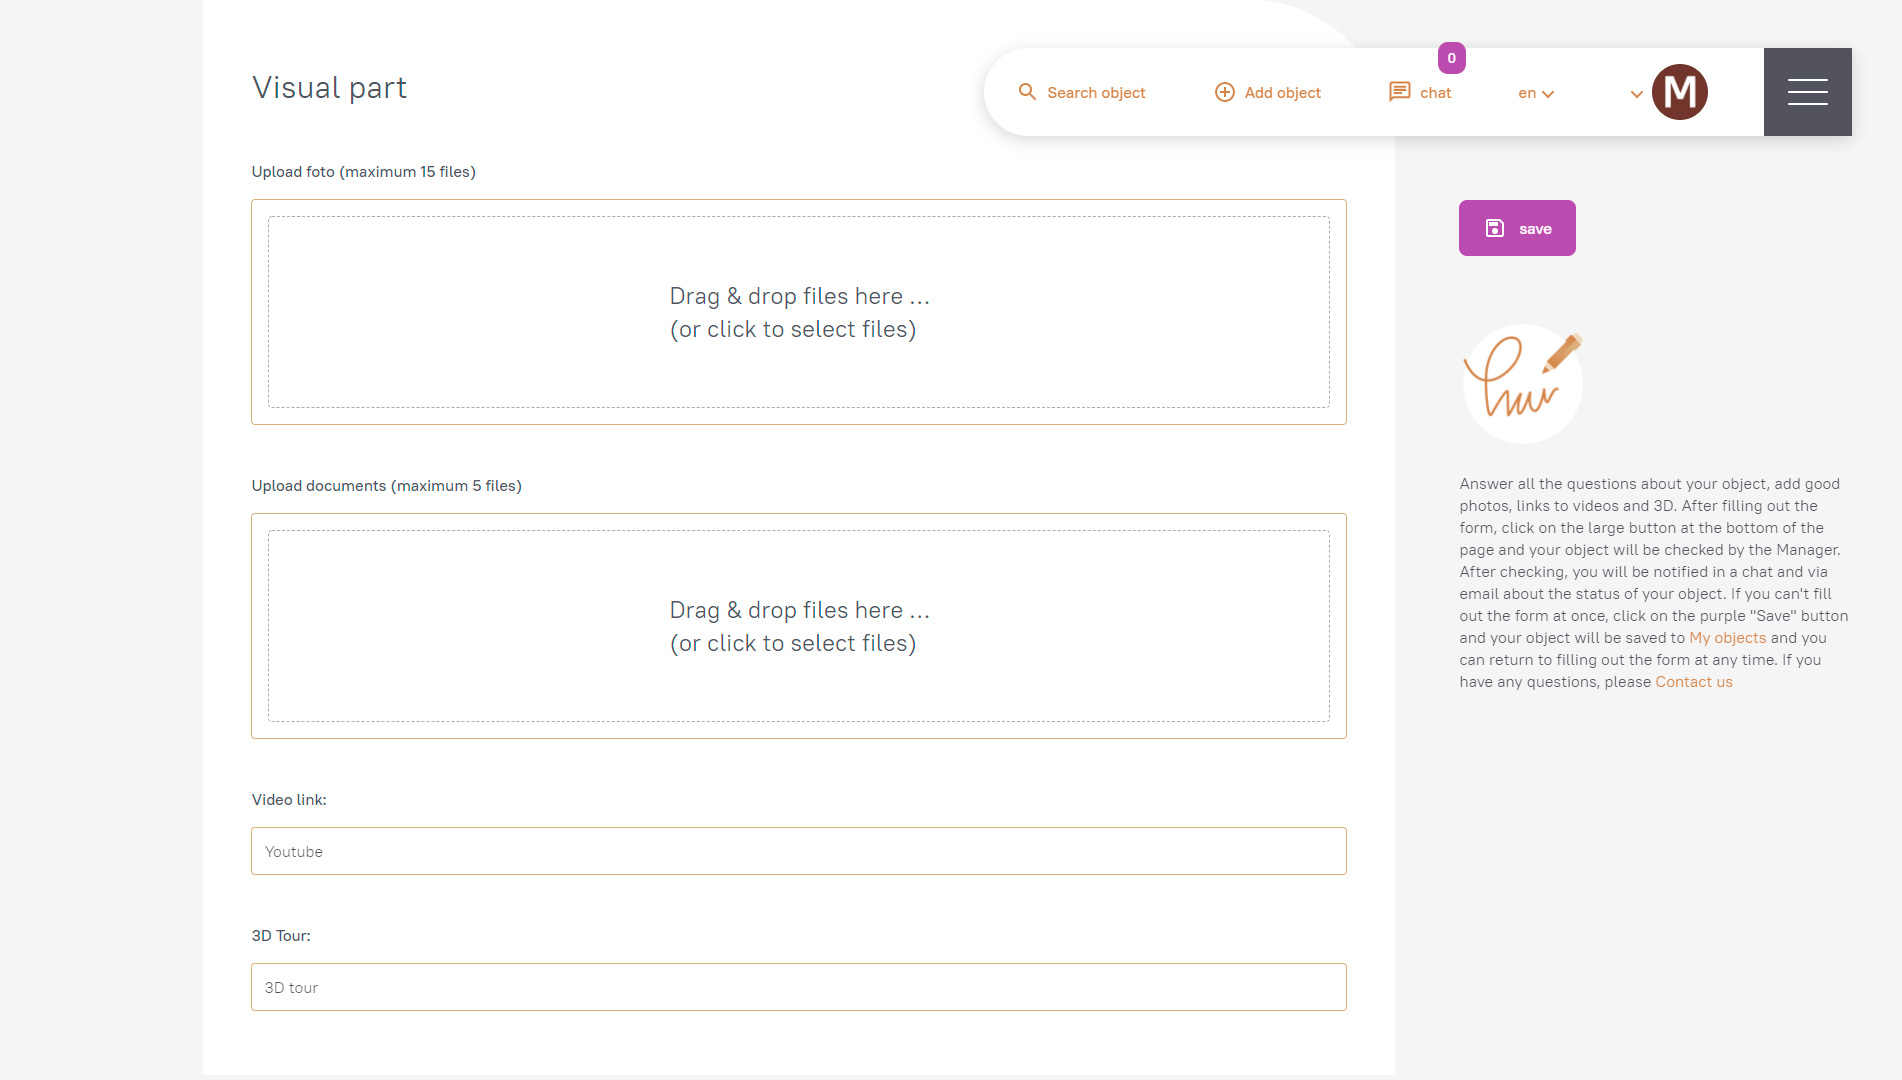The width and height of the screenshot is (1902, 1080).
Task: Select the Add object menu label
Action: pyautogui.click(x=1282, y=93)
